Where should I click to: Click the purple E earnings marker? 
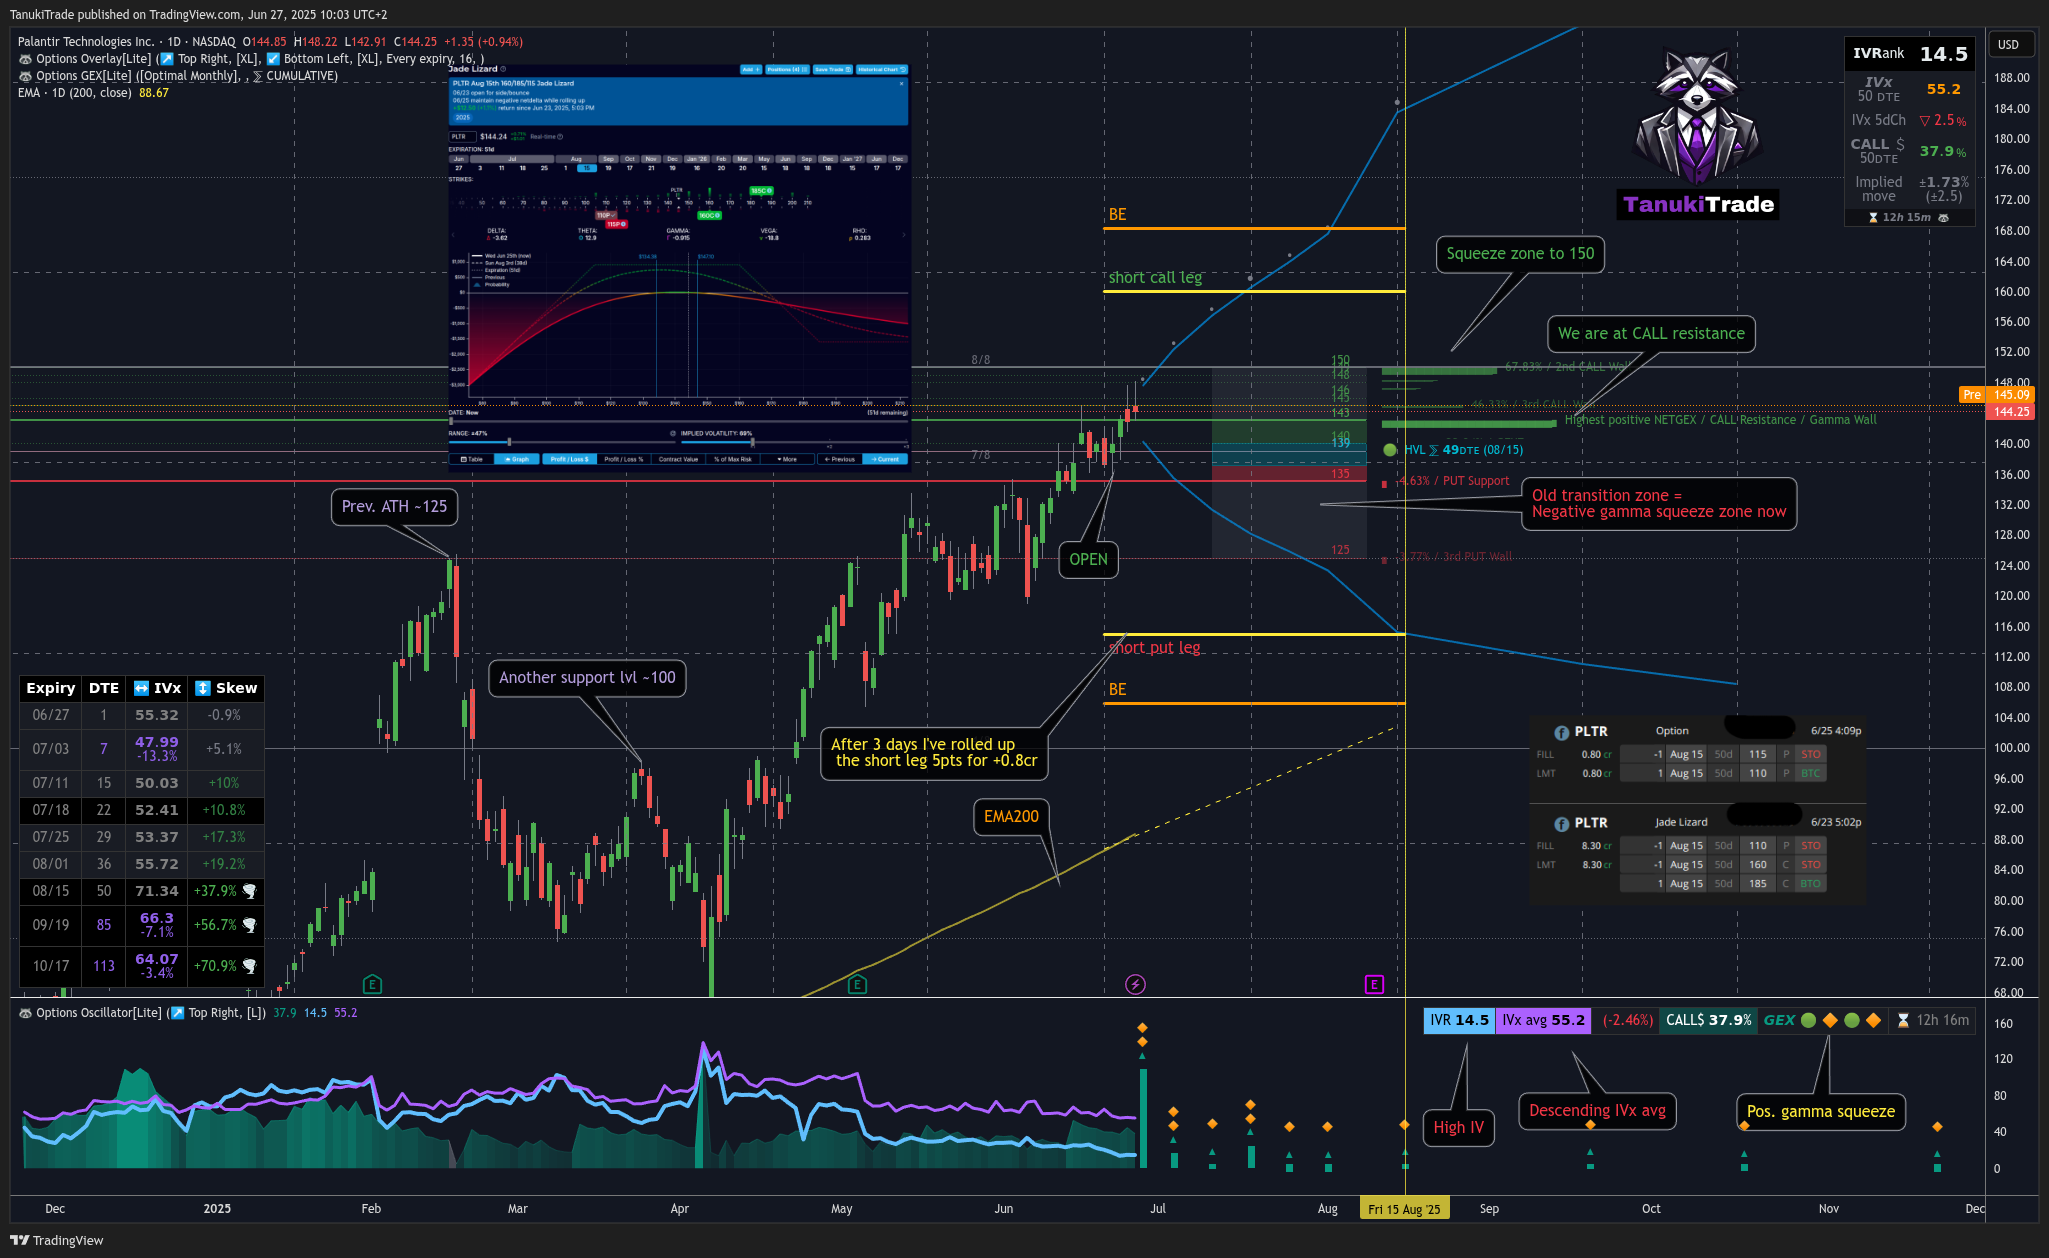1374,985
